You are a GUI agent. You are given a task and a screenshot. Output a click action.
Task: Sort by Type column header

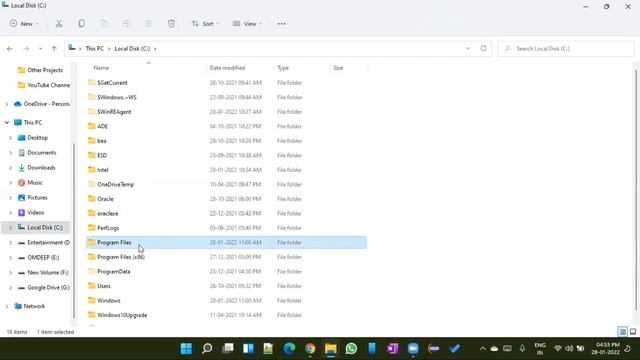click(283, 68)
